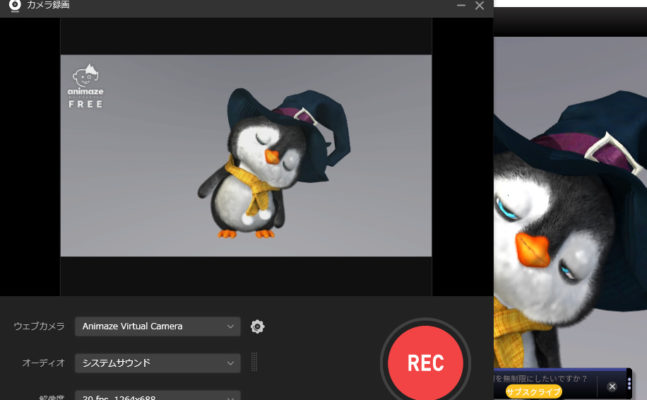Viewport: 647px width, 400px height.
Task: Click the オーディオ label
Action: (x=43, y=363)
